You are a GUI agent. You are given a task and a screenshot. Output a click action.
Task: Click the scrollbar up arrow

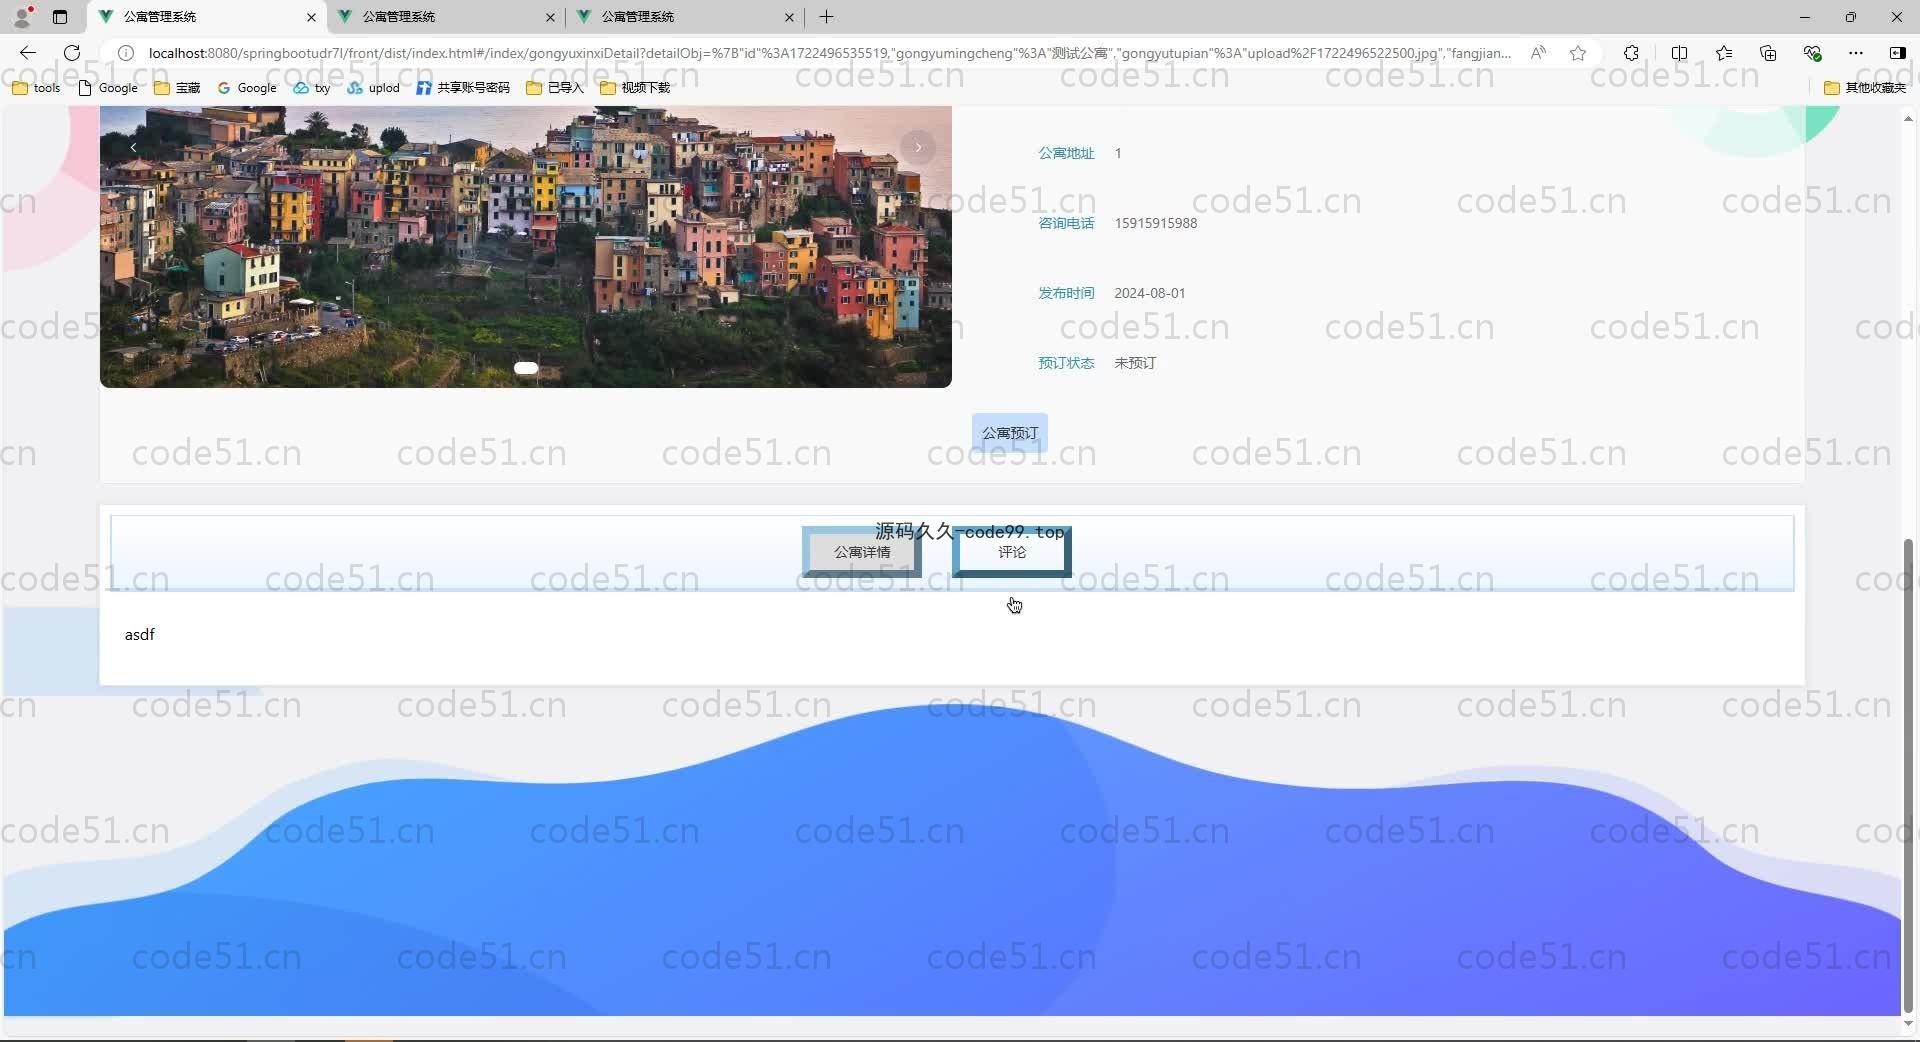[1908, 118]
